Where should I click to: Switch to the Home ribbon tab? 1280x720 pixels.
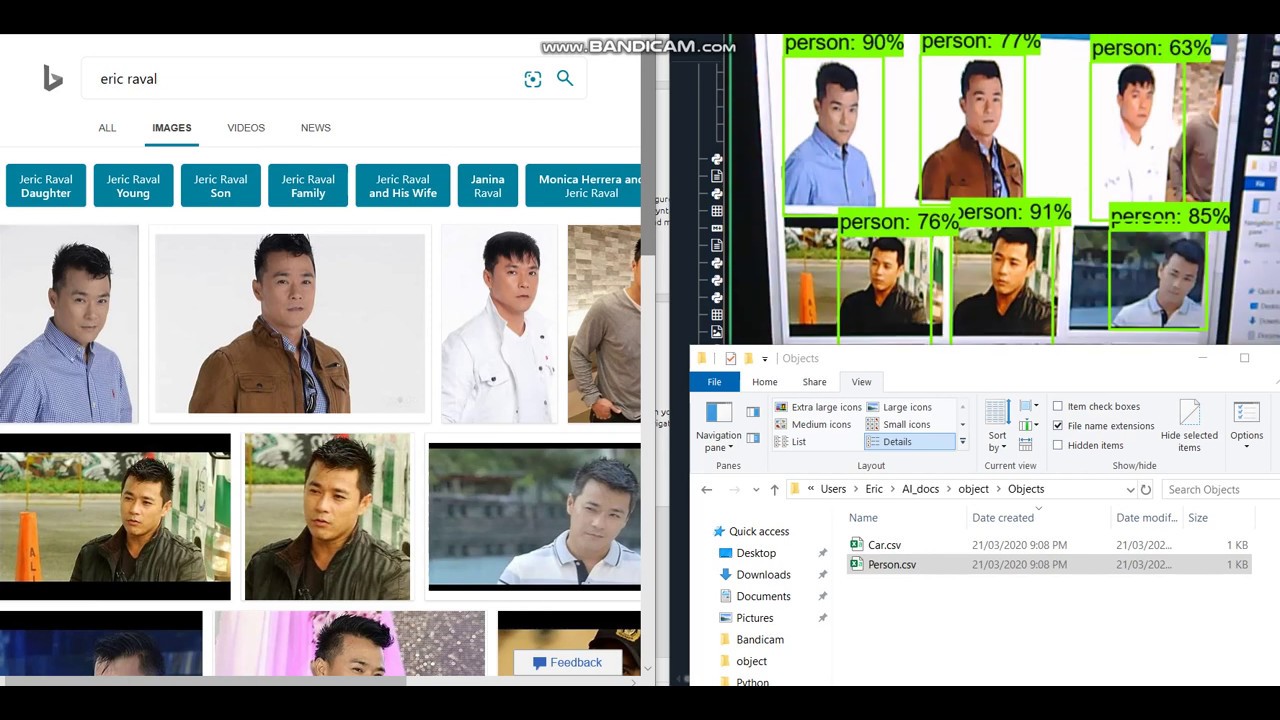click(x=765, y=382)
